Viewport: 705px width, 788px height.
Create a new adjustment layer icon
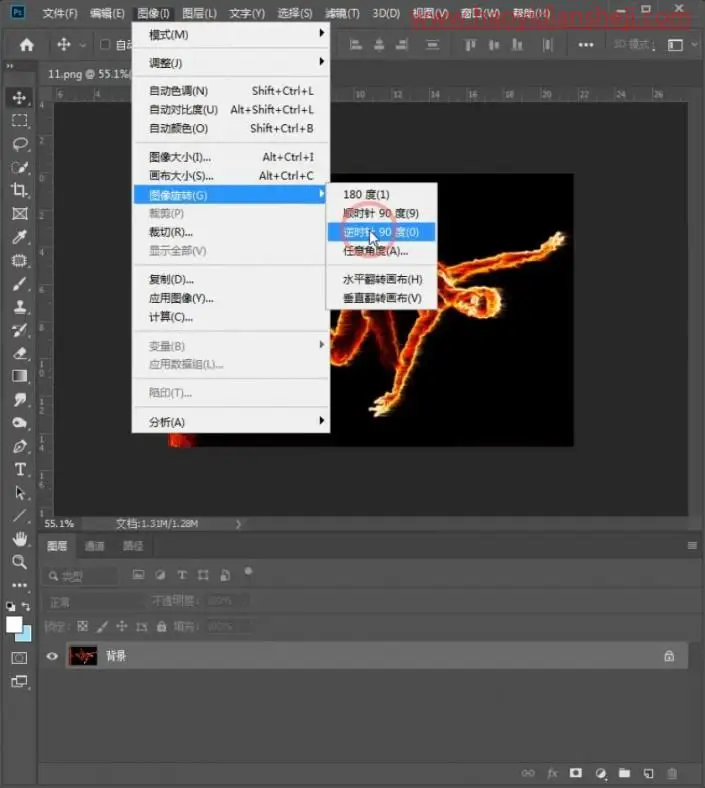(600, 773)
